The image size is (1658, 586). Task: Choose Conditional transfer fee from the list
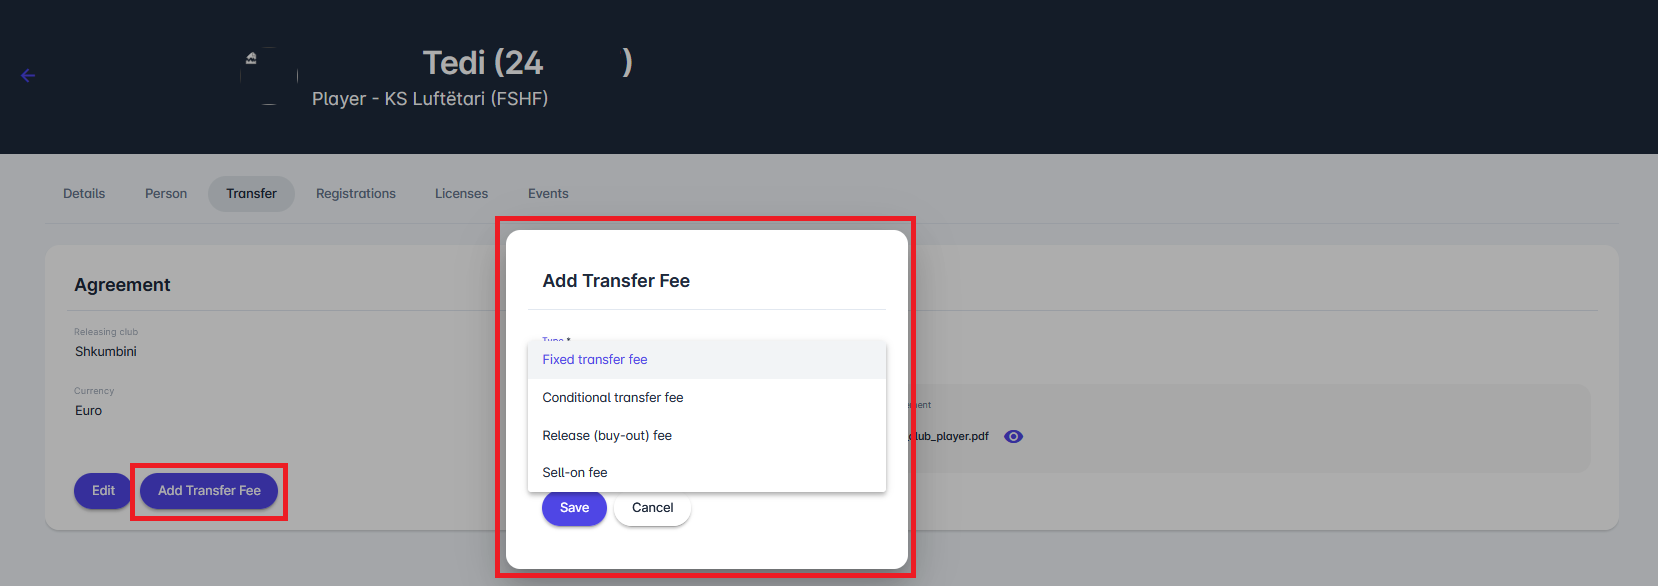tap(613, 398)
